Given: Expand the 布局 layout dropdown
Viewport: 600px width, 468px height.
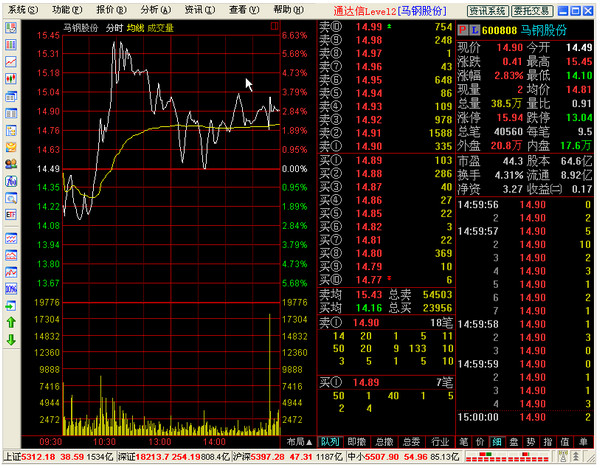Looking at the screenshot, I should click(x=299, y=442).
